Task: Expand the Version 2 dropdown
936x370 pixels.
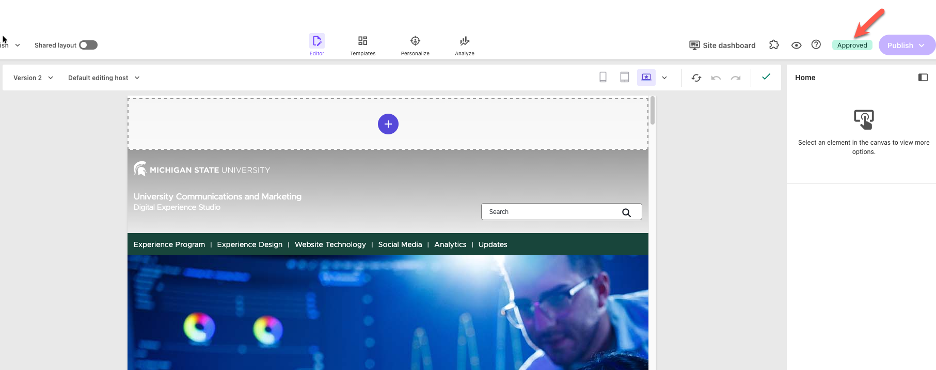Action: [33, 78]
